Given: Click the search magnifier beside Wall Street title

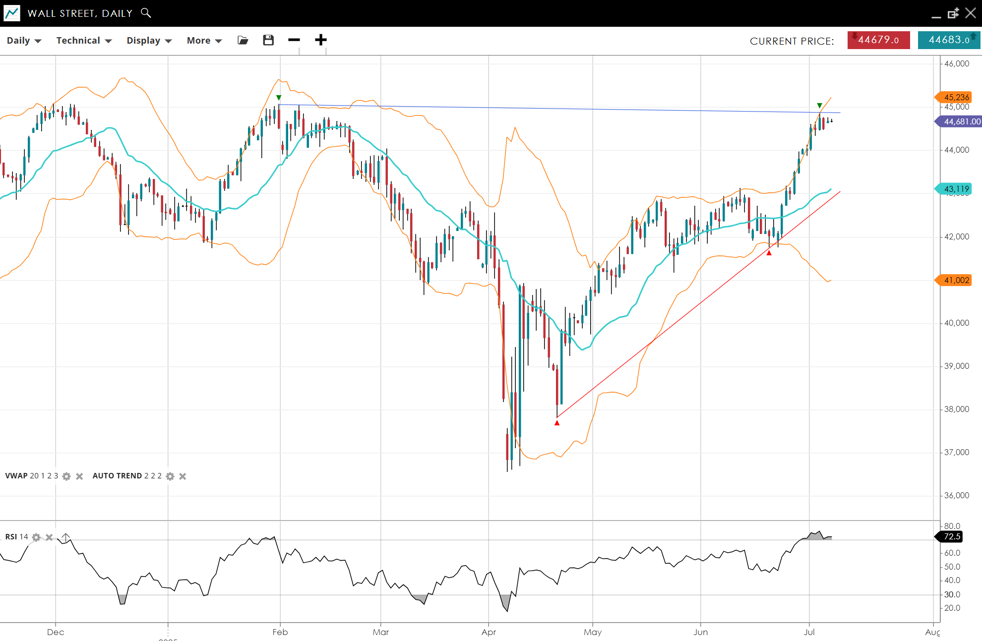Looking at the screenshot, I should tap(146, 13).
